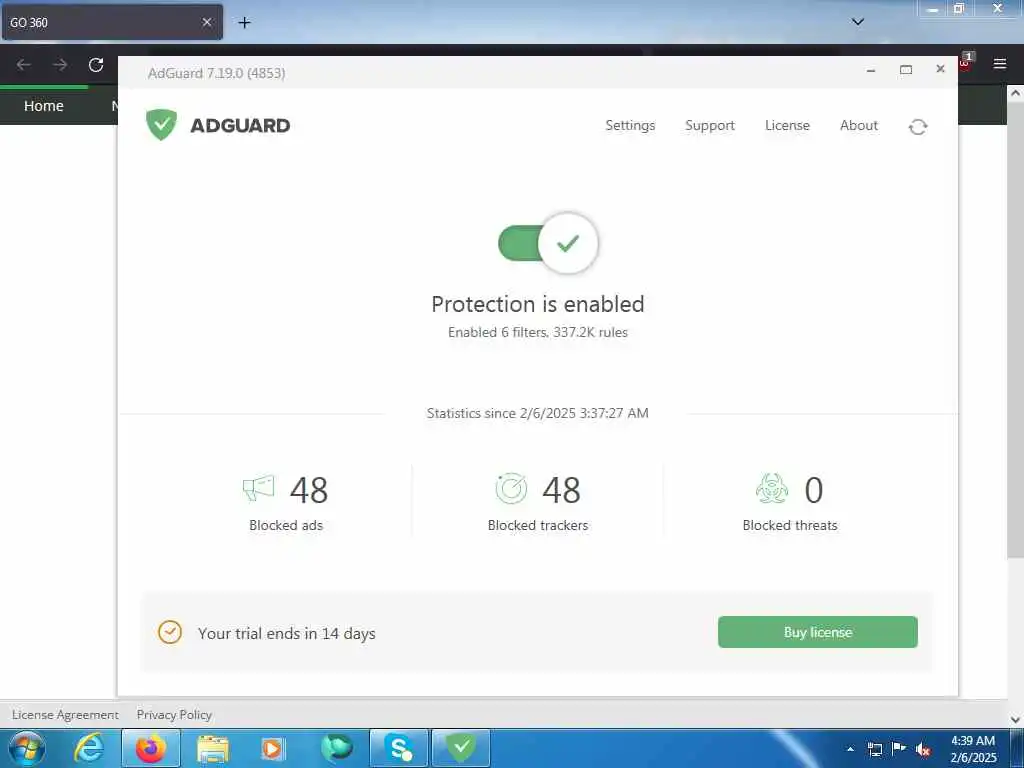The height and width of the screenshot is (768, 1024).
Task: Reload the page in the browser
Action: pyautogui.click(x=96, y=65)
